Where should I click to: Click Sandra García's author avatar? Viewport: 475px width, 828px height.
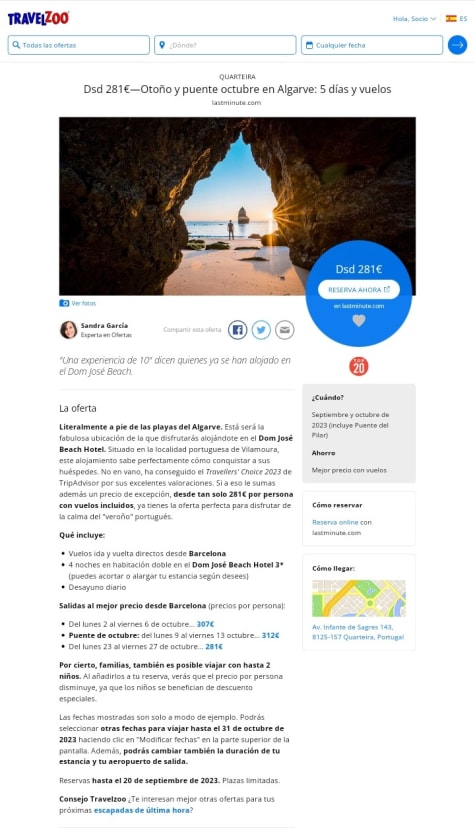69,330
